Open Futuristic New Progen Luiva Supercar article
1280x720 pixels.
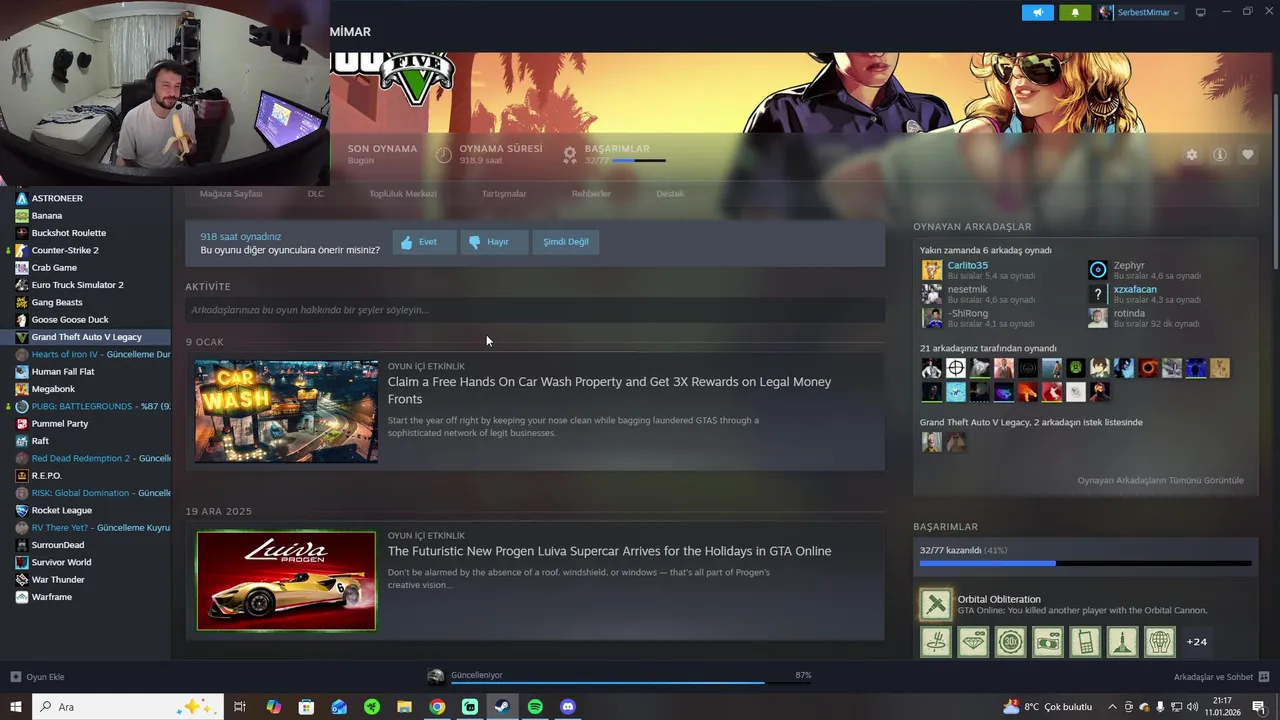point(609,551)
